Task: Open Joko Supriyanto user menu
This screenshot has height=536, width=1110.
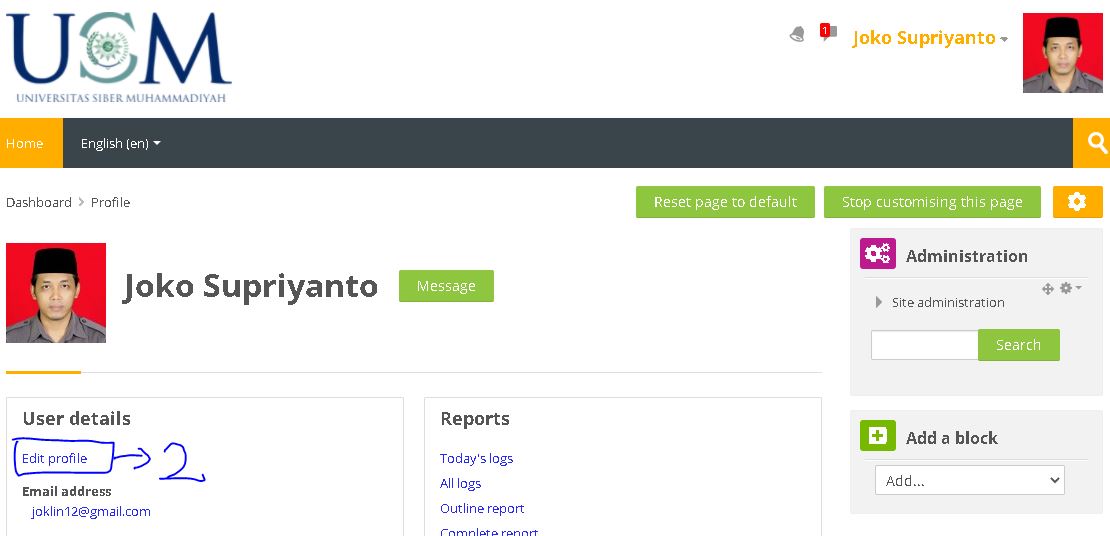Action: (x=929, y=38)
